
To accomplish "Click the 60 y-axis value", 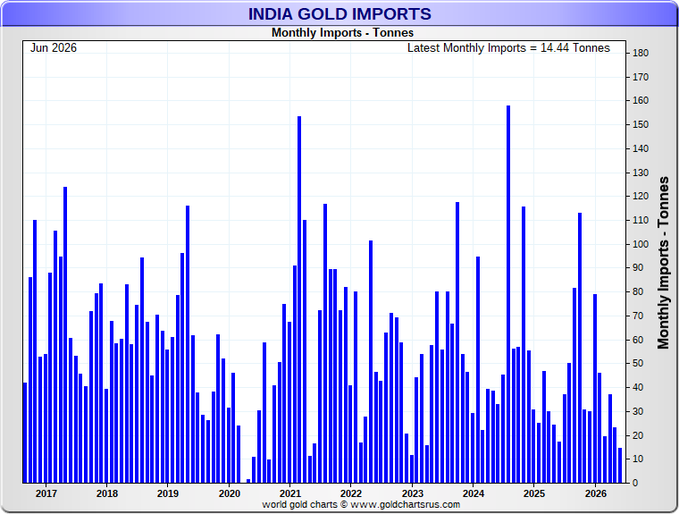I will (x=638, y=340).
